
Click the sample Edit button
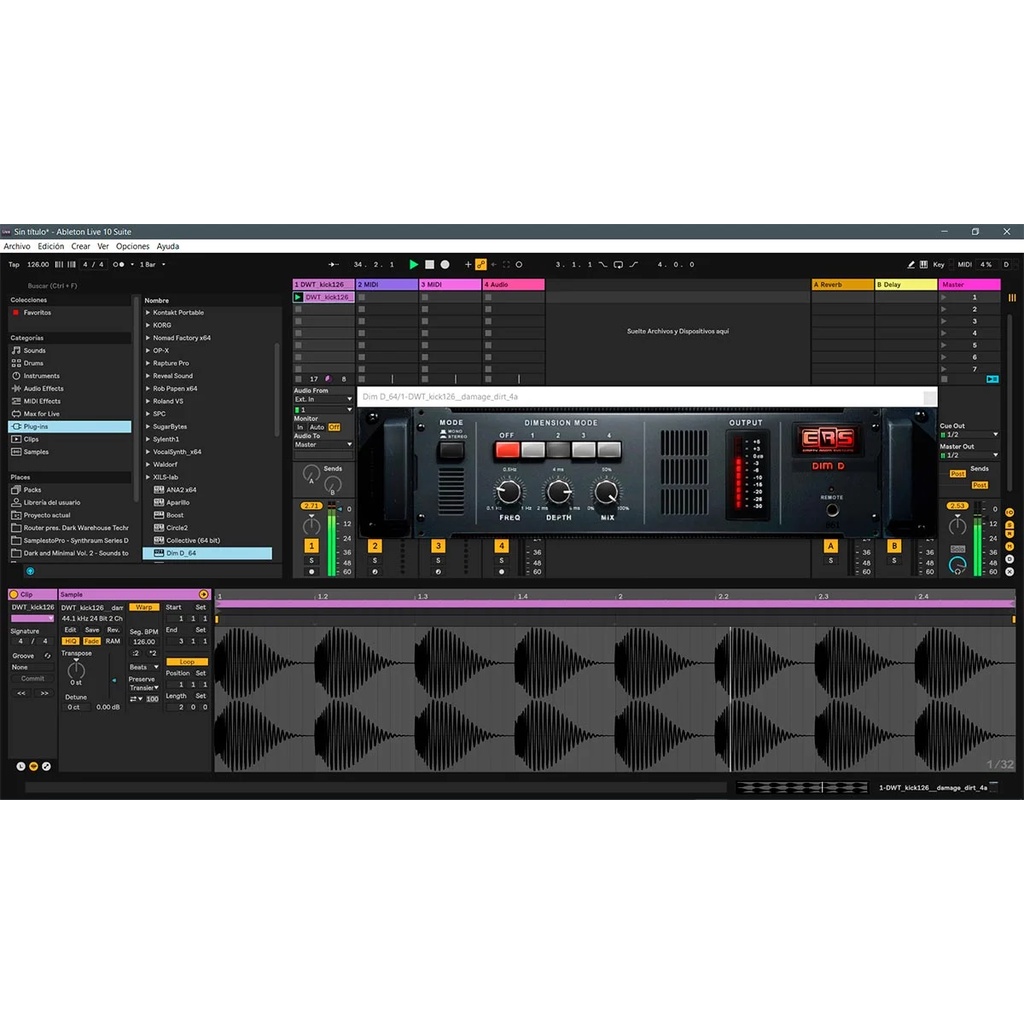(70, 630)
